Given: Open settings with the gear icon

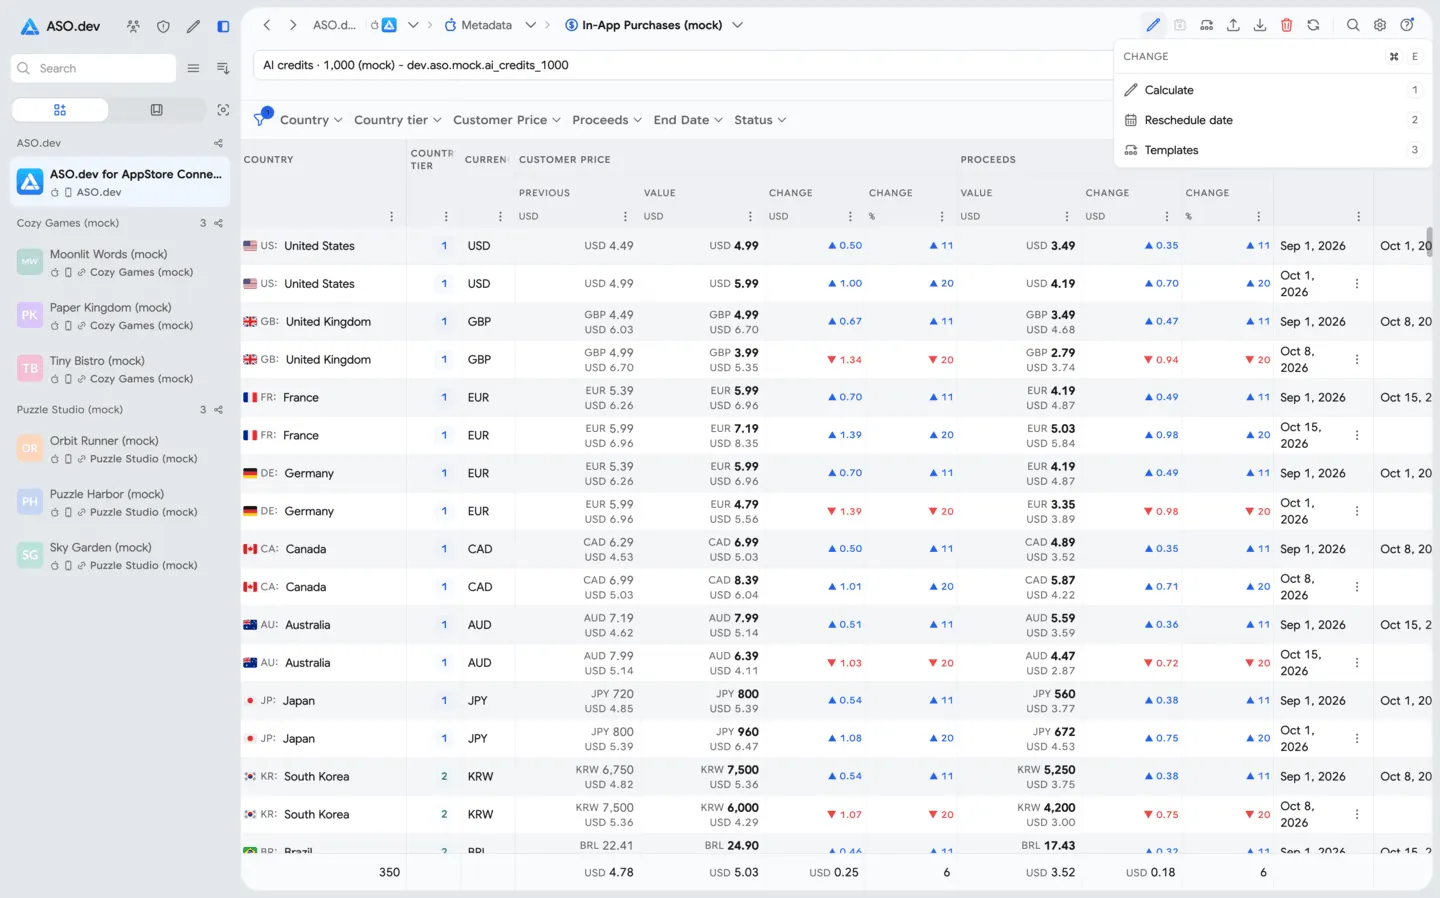Looking at the screenshot, I should pyautogui.click(x=1380, y=25).
